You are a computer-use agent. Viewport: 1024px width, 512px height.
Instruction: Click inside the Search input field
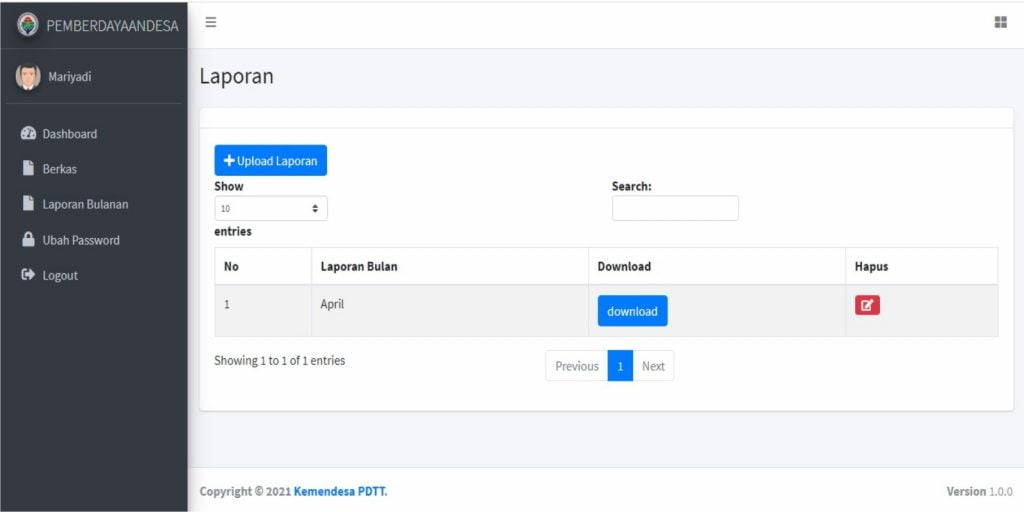[x=675, y=208]
